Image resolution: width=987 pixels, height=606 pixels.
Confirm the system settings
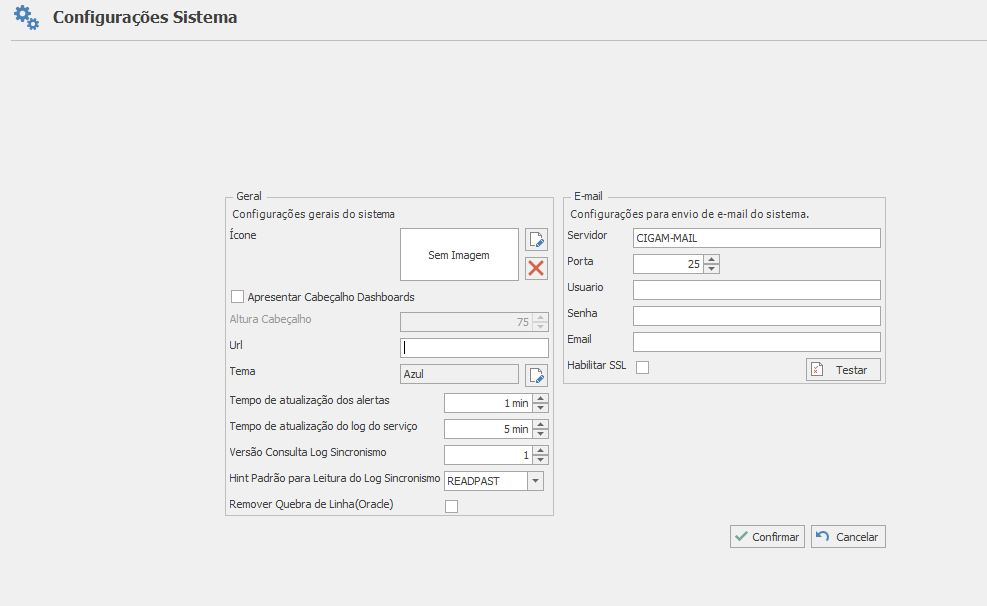click(767, 537)
